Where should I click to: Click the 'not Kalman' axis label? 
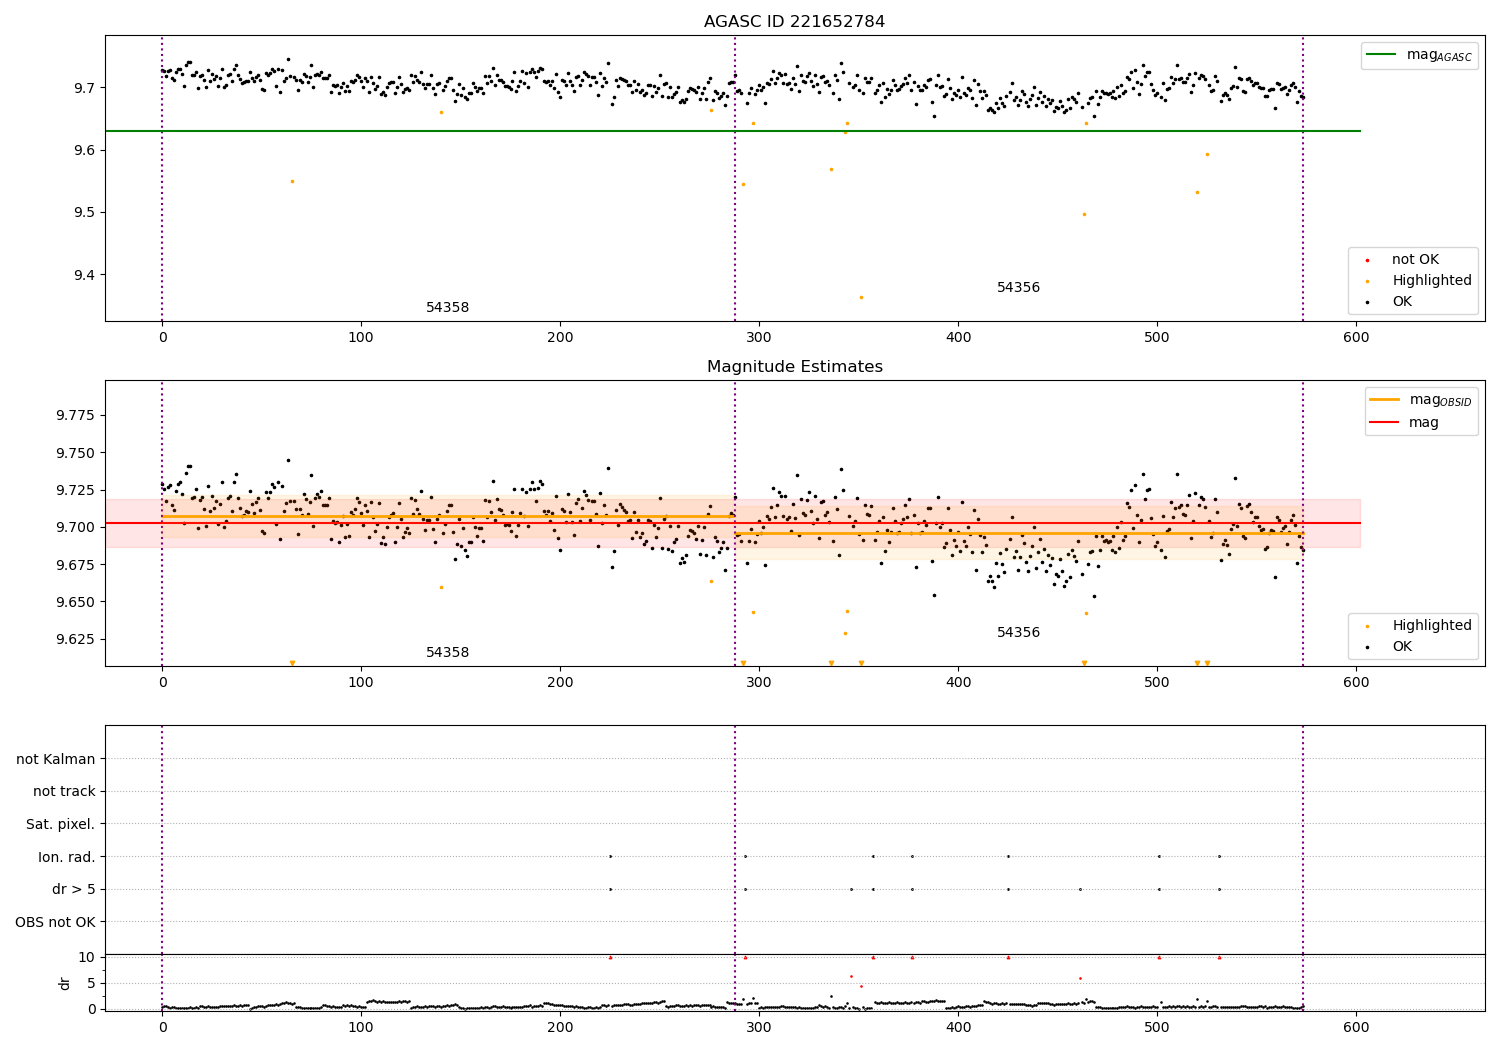point(56,759)
